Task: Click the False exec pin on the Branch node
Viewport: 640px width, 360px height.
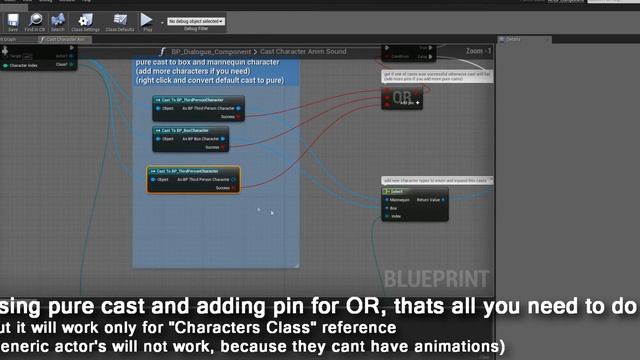Action: coord(430,57)
